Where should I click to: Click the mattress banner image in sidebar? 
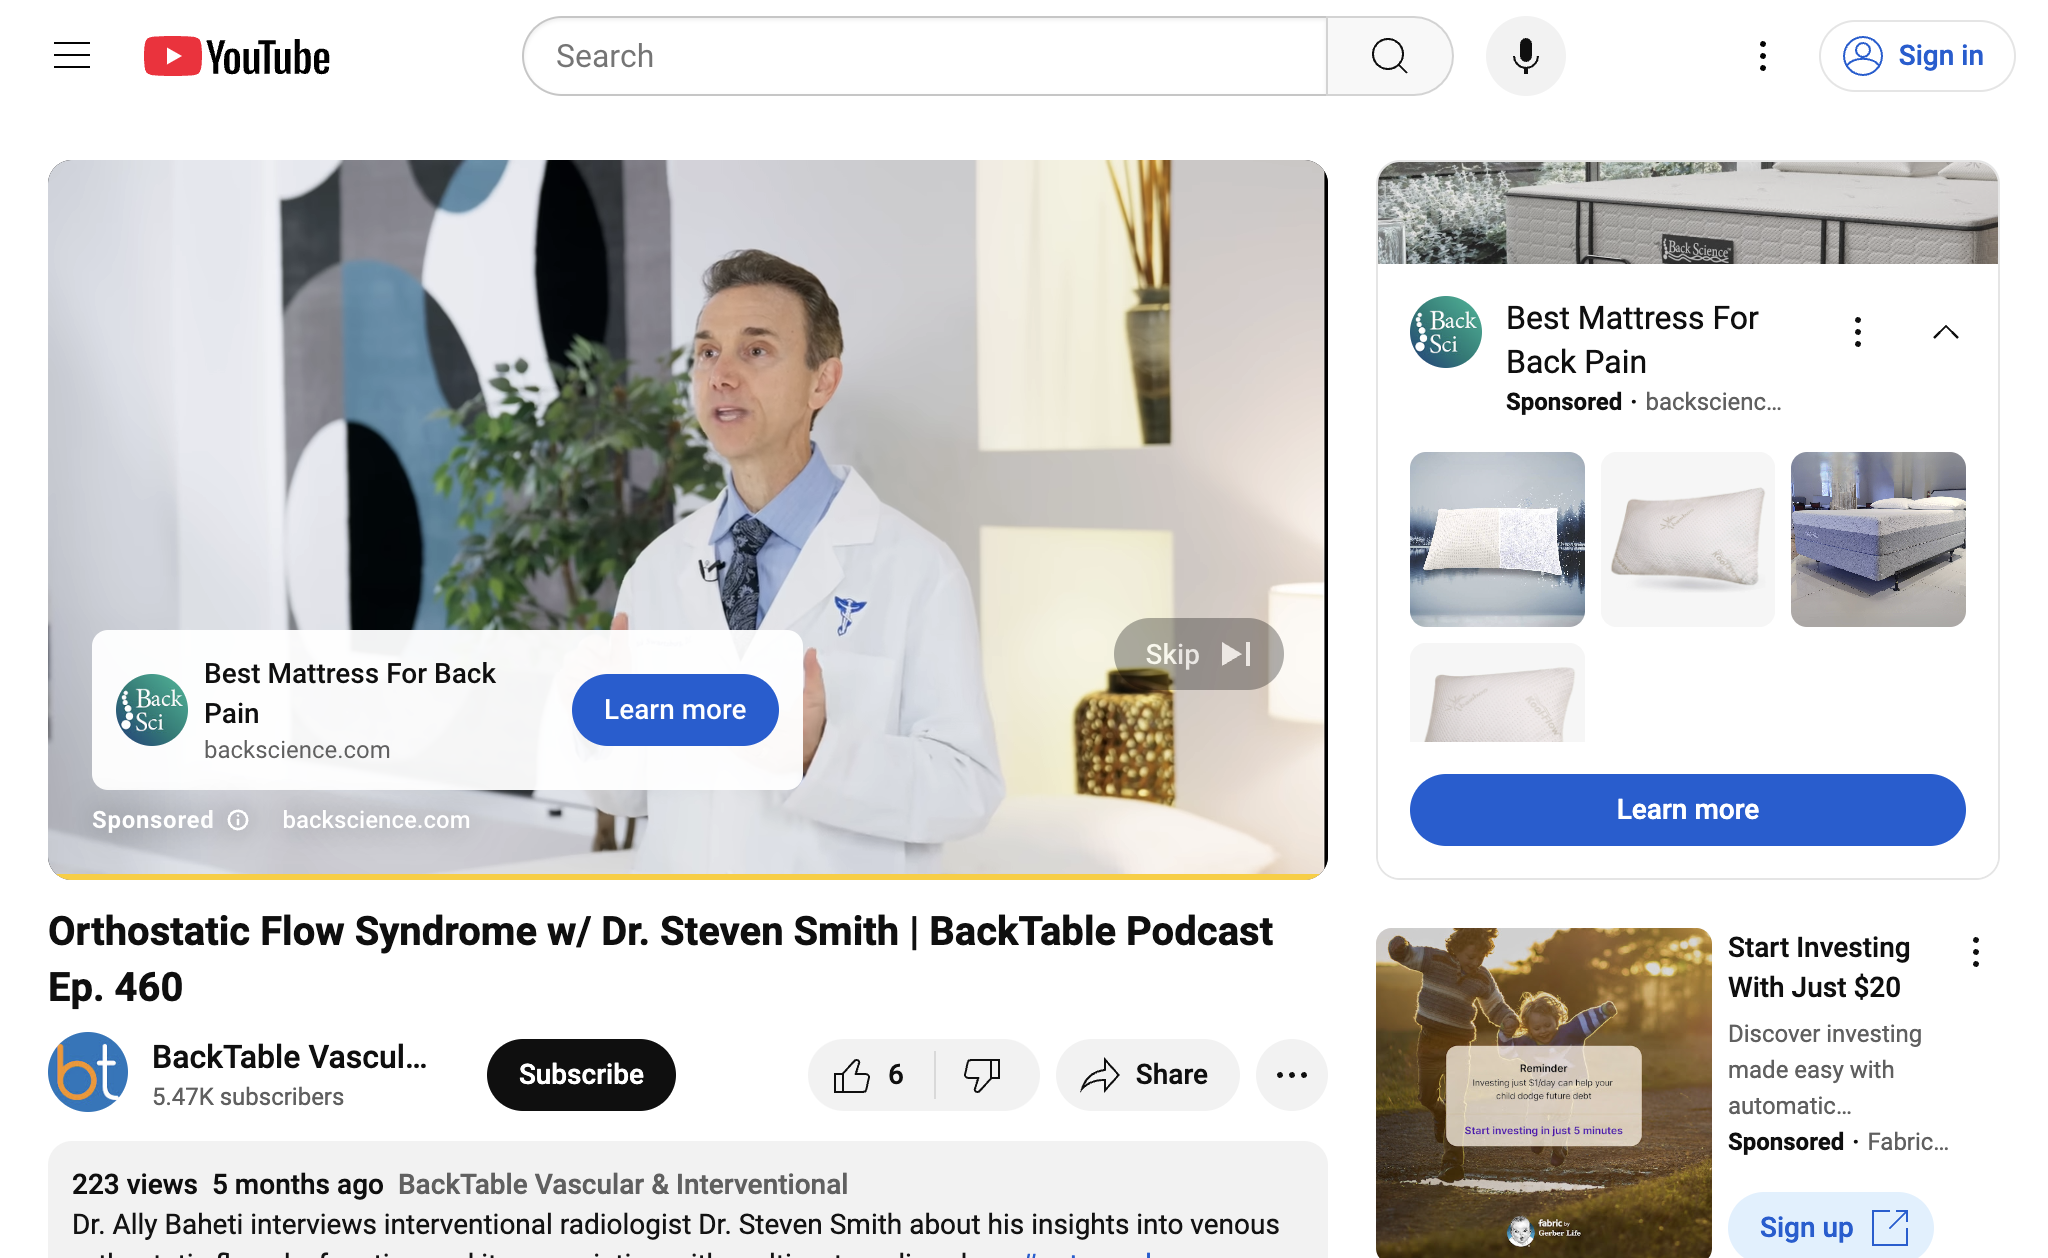[1688, 213]
